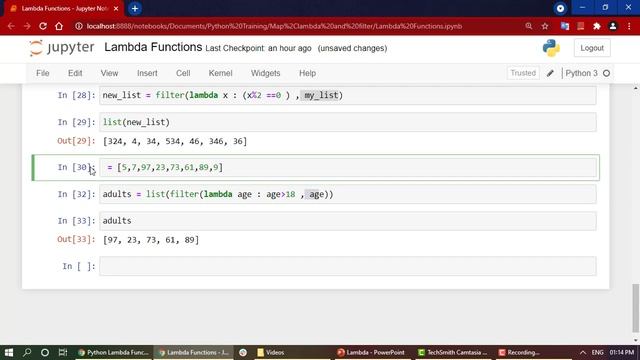Click the scrollbar down arrow
The image size is (640, 360).
click(x=636, y=340)
